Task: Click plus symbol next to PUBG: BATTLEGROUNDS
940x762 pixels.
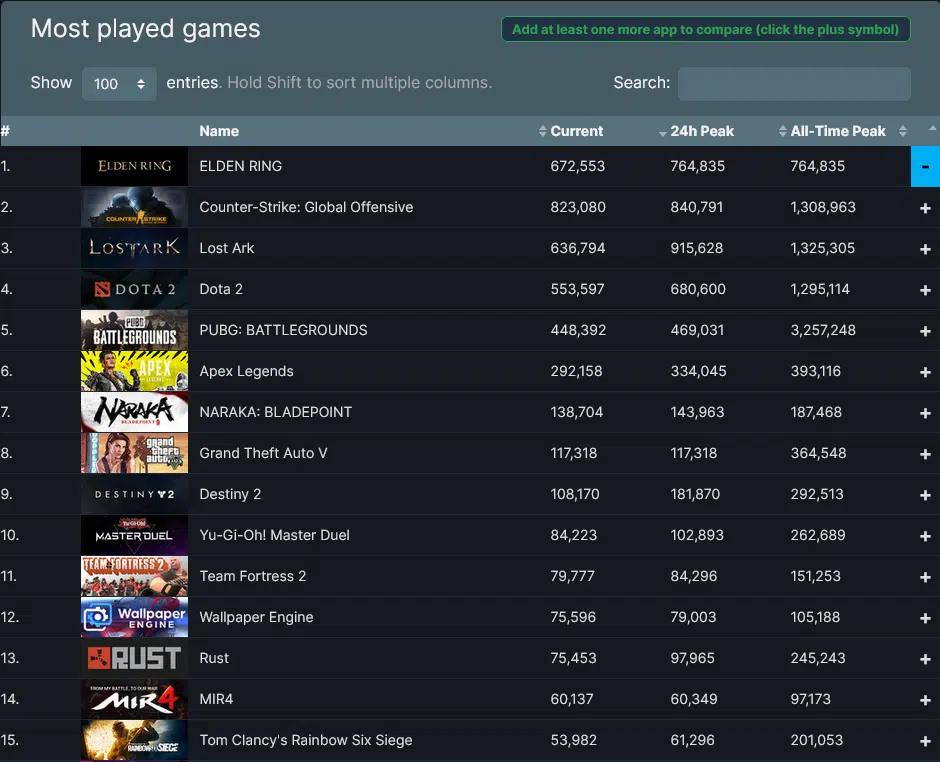Action: [x=925, y=331]
